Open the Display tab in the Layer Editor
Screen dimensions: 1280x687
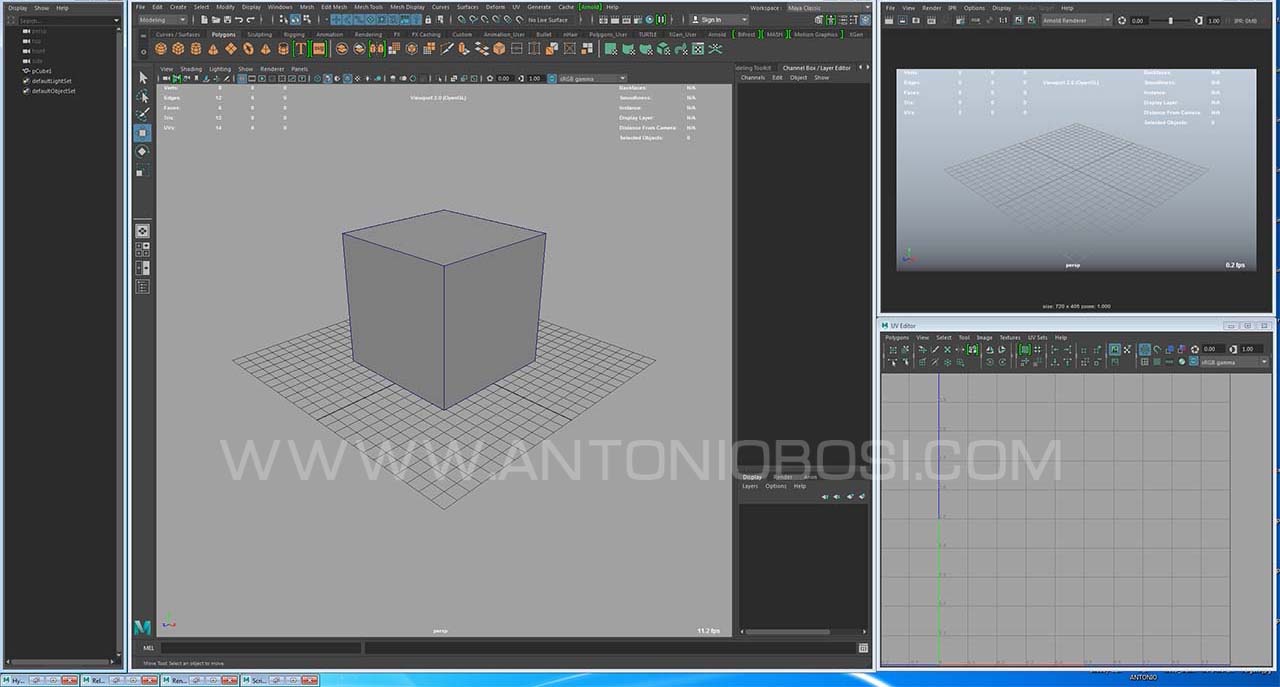tap(752, 477)
